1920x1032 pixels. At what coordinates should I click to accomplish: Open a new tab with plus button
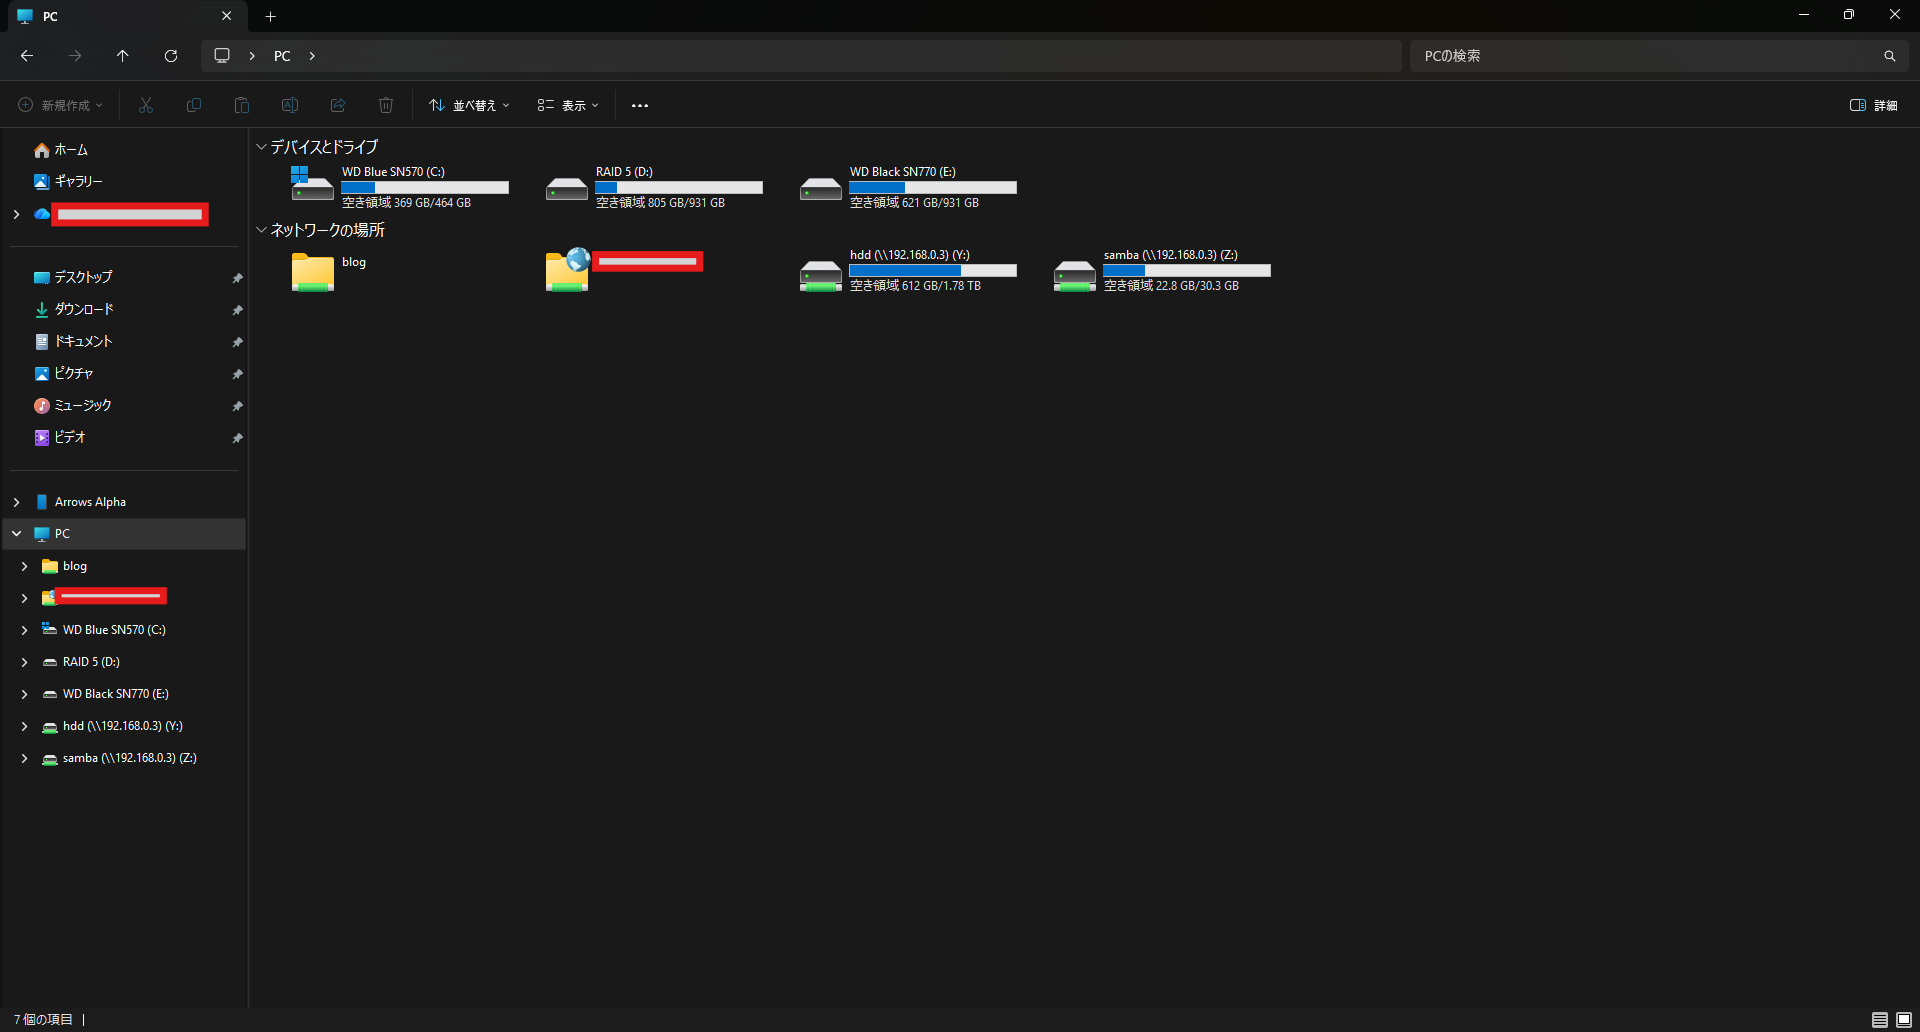pyautogui.click(x=270, y=16)
